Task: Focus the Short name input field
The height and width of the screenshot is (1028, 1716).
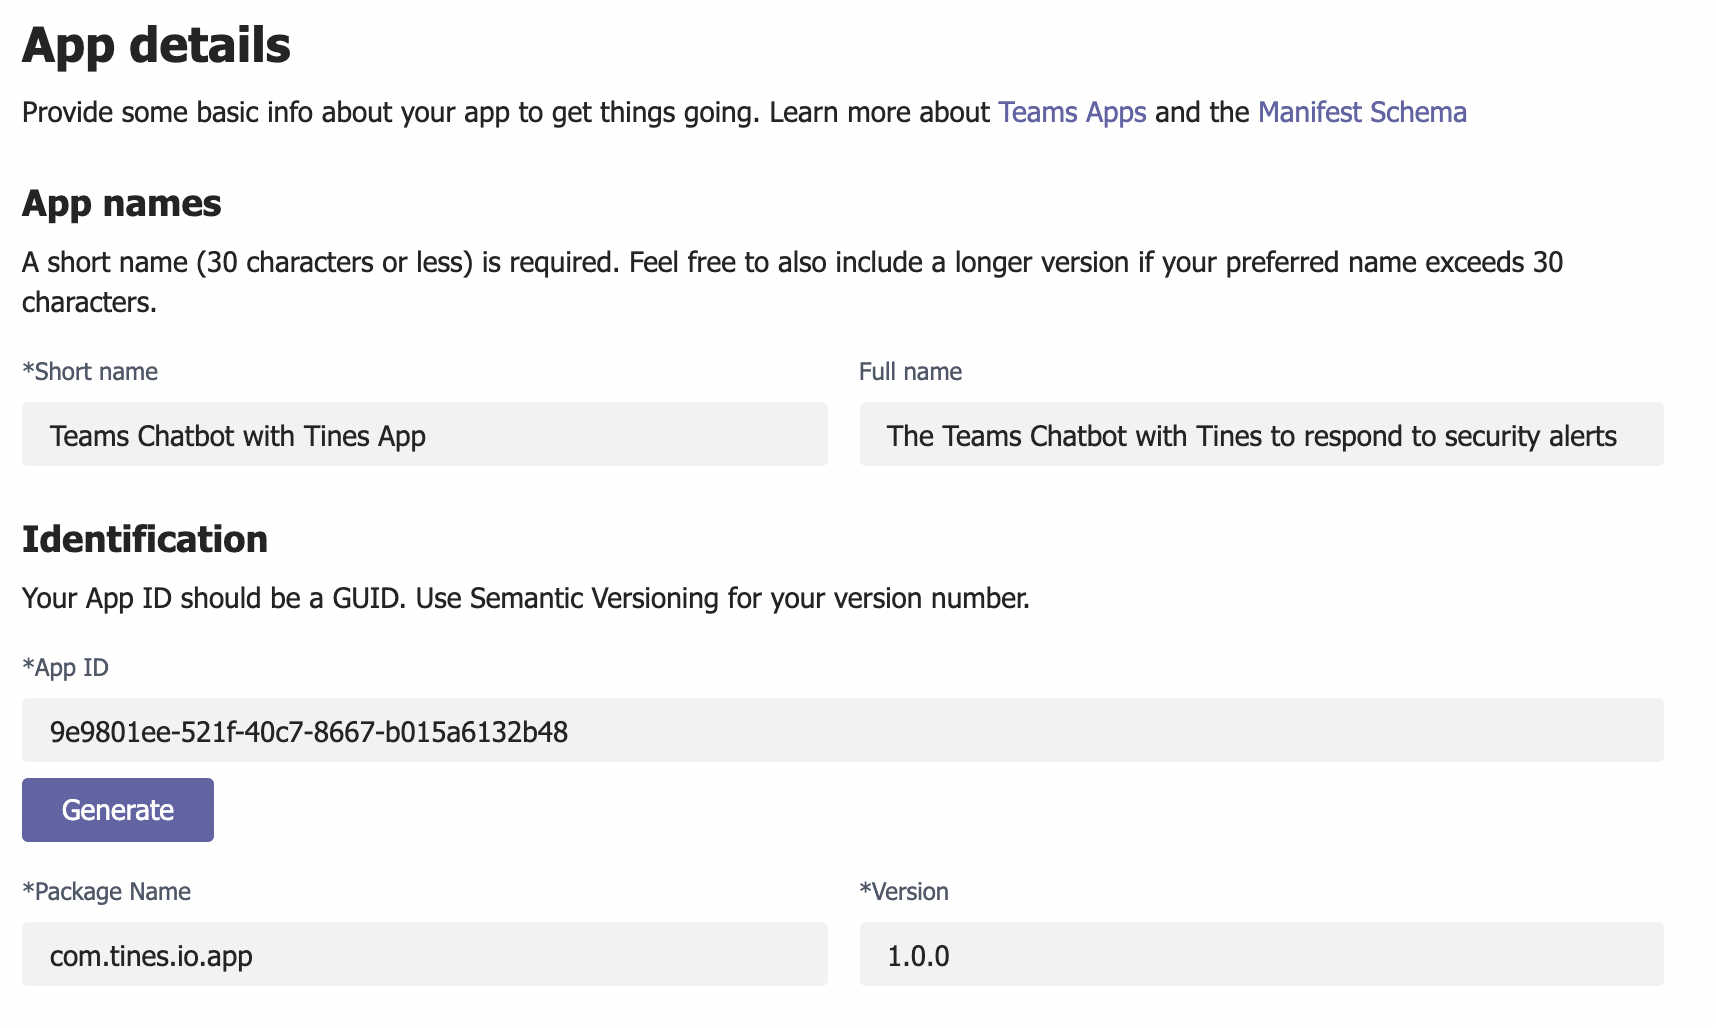Action: click(424, 435)
